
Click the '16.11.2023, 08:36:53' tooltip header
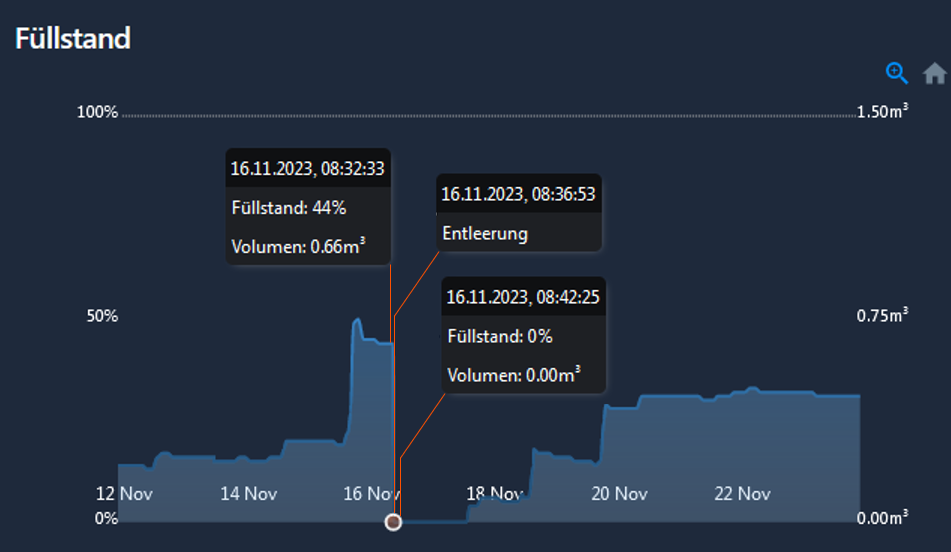coord(519,194)
